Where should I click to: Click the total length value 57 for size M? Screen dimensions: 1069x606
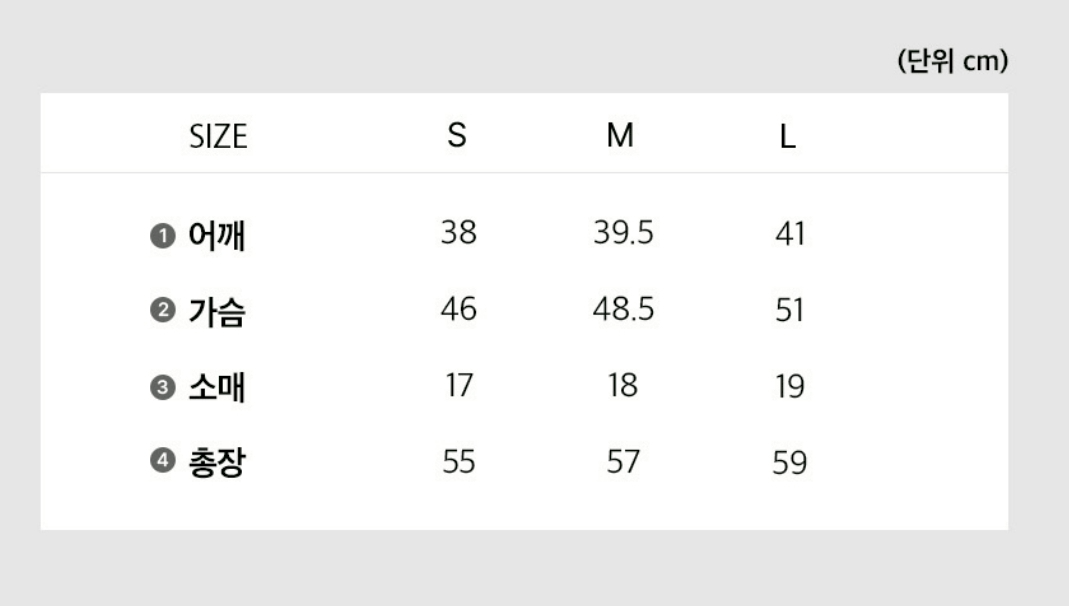pyautogui.click(x=623, y=462)
